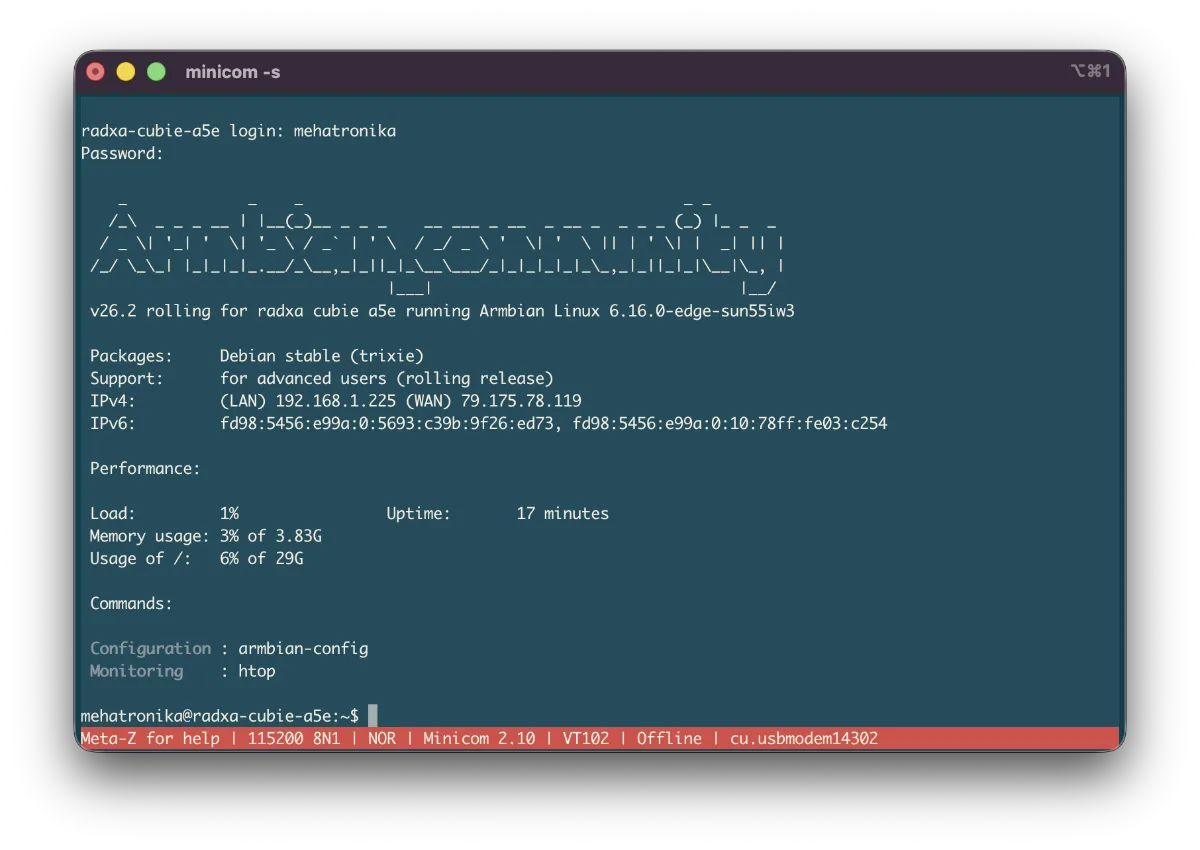Click "Meta-Z for help" in status bar

pyautogui.click(x=150, y=738)
